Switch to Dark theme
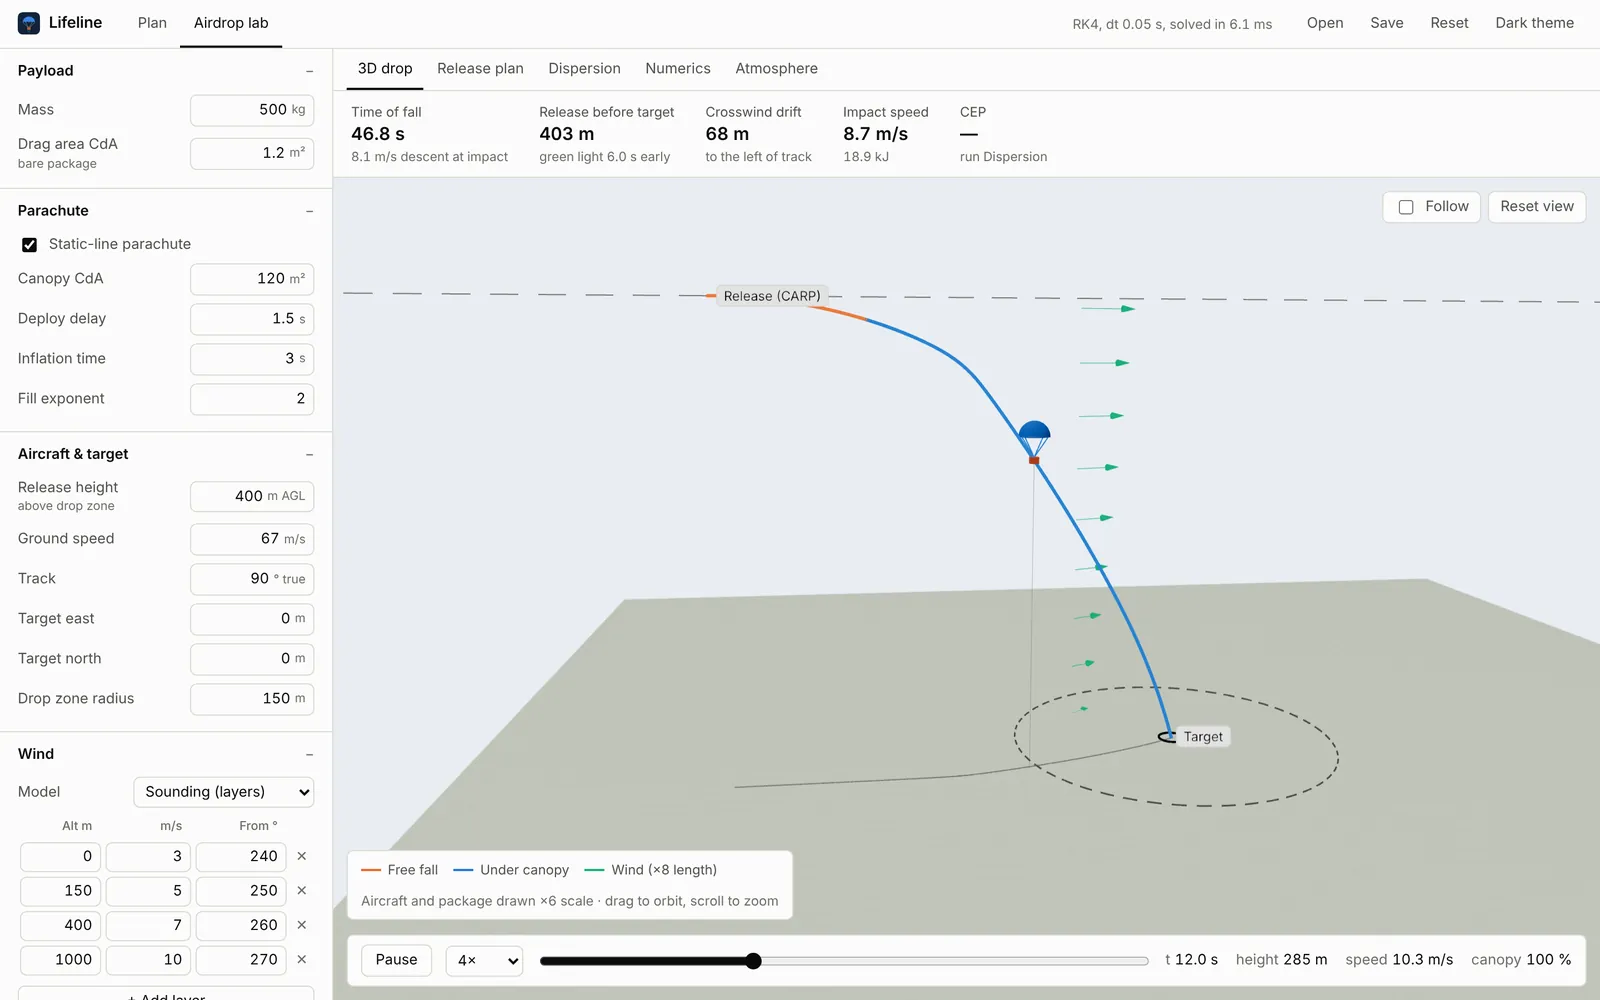The width and height of the screenshot is (1600, 1000). pos(1534,23)
